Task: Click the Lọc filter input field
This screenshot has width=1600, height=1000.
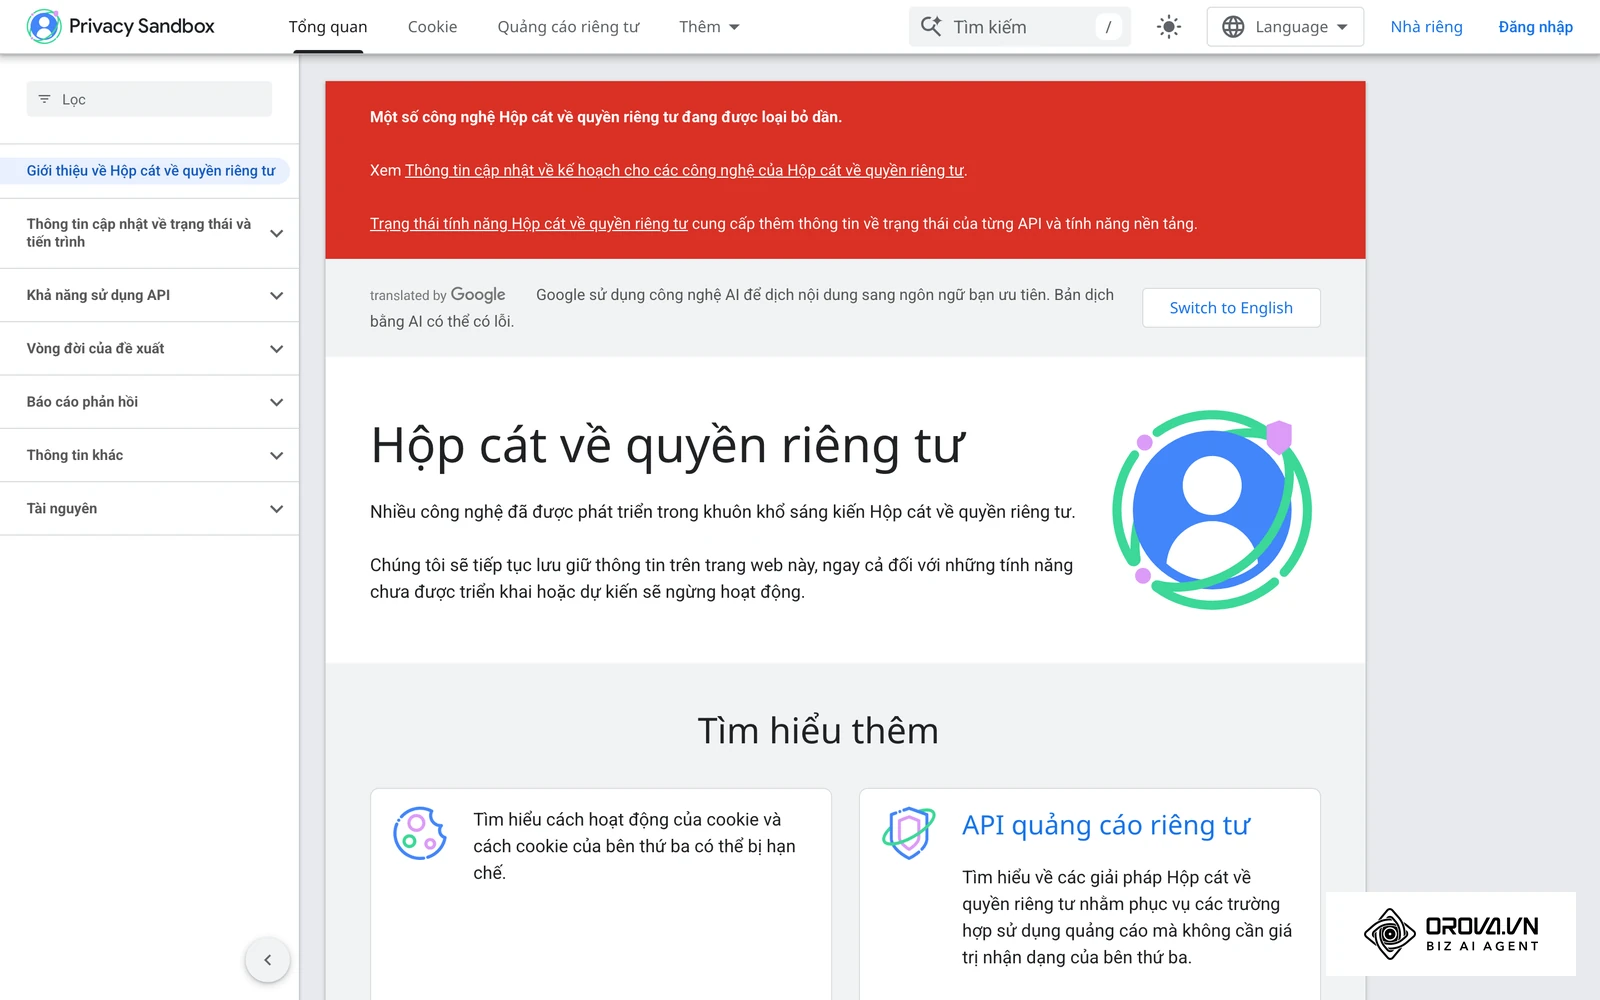Action: pyautogui.click(x=149, y=99)
